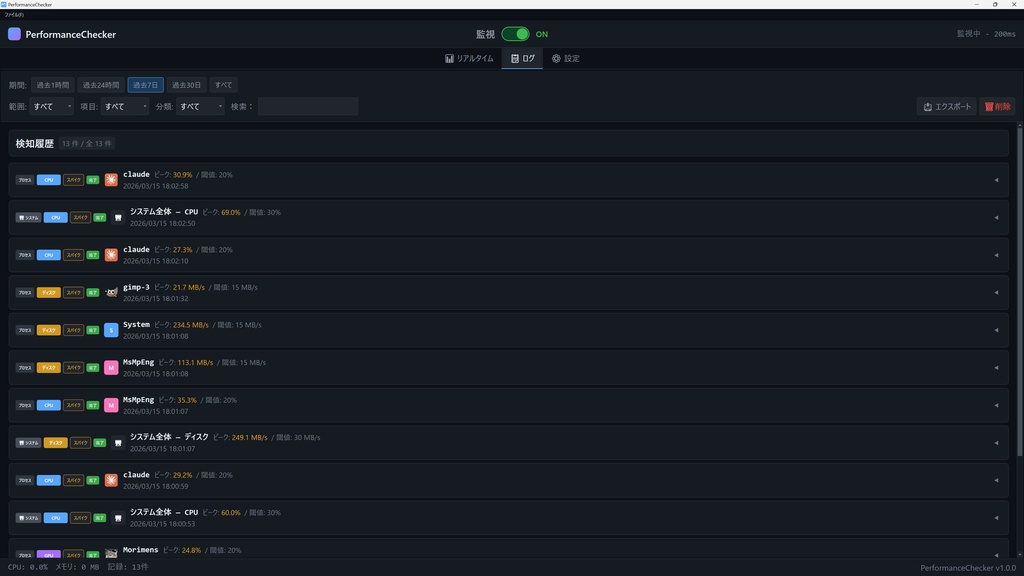Click the 検知履歴 heading
Screen dimensions: 1024x576
(x=35, y=144)
